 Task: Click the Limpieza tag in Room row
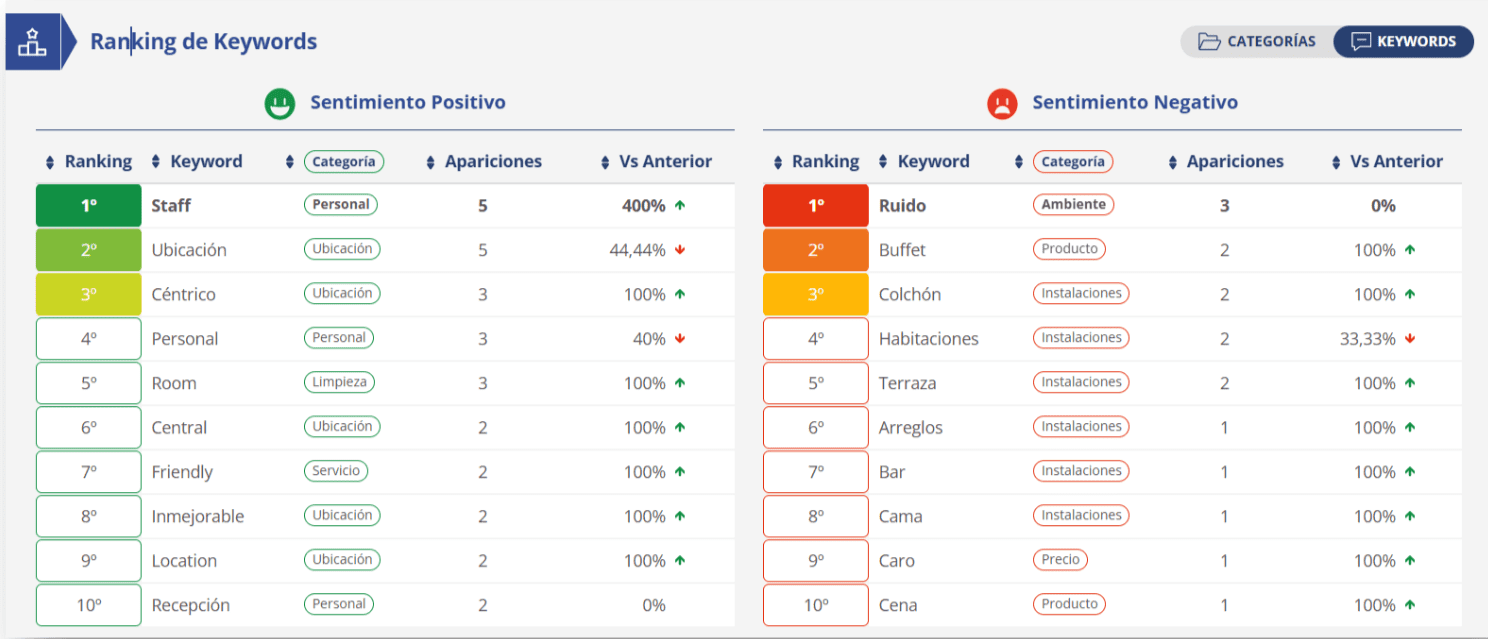click(x=340, y=382)
